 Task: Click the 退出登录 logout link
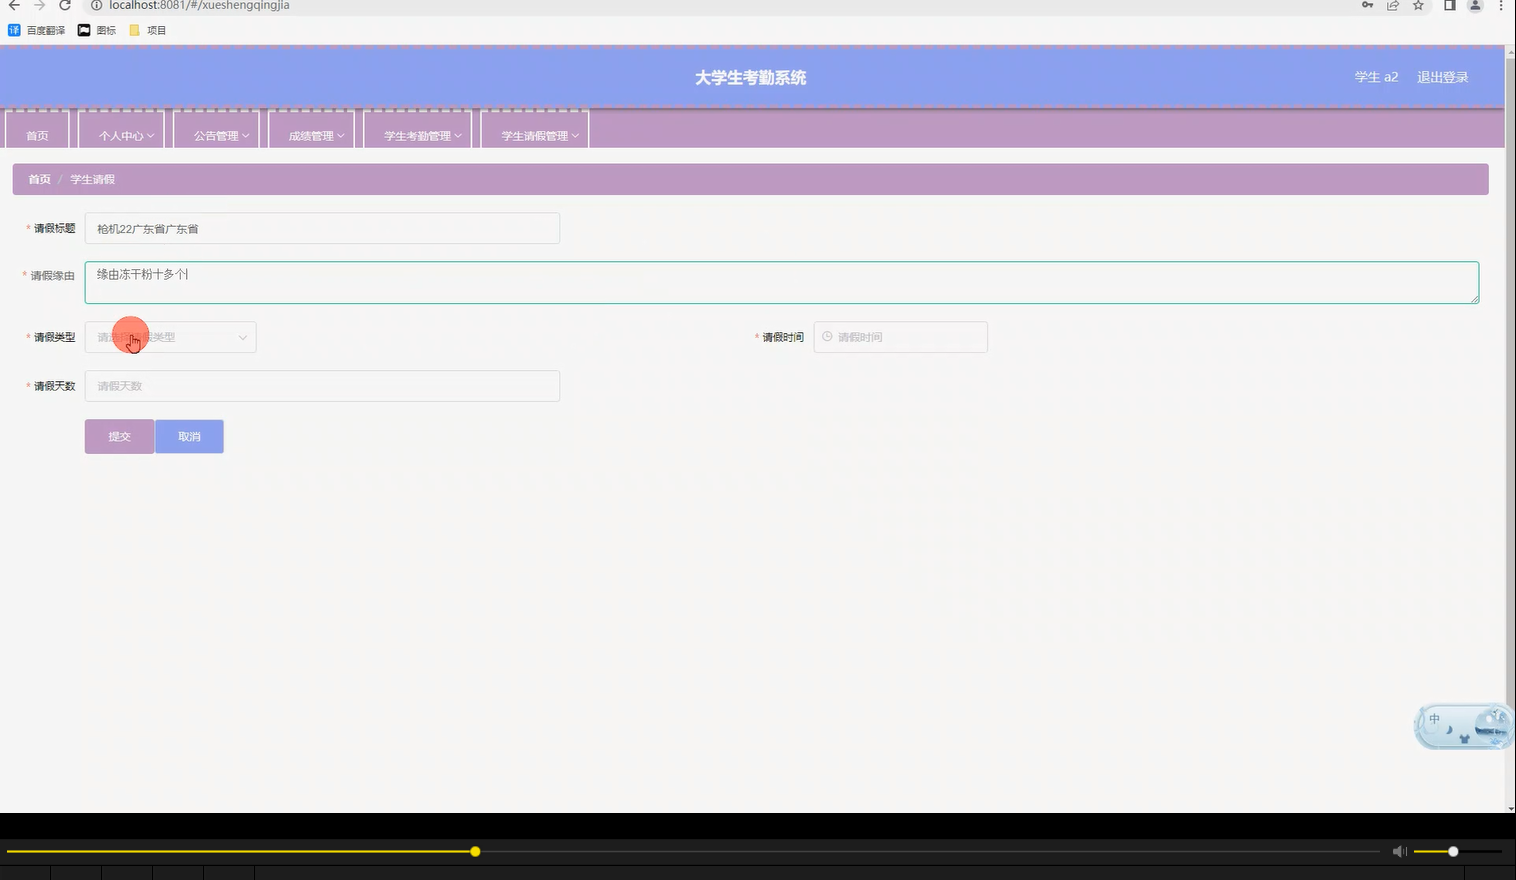pos(1441,77)
